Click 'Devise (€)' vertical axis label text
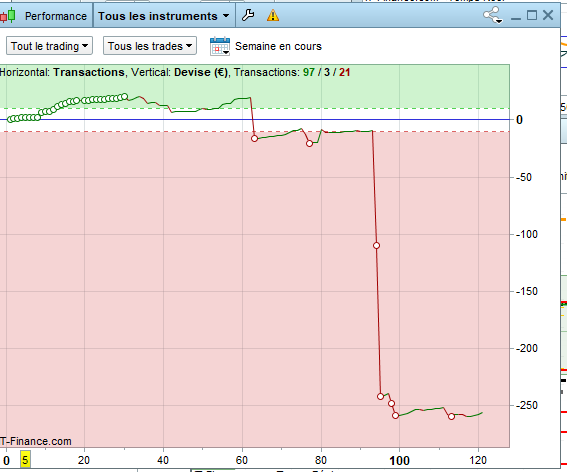 tap(201, 72)
